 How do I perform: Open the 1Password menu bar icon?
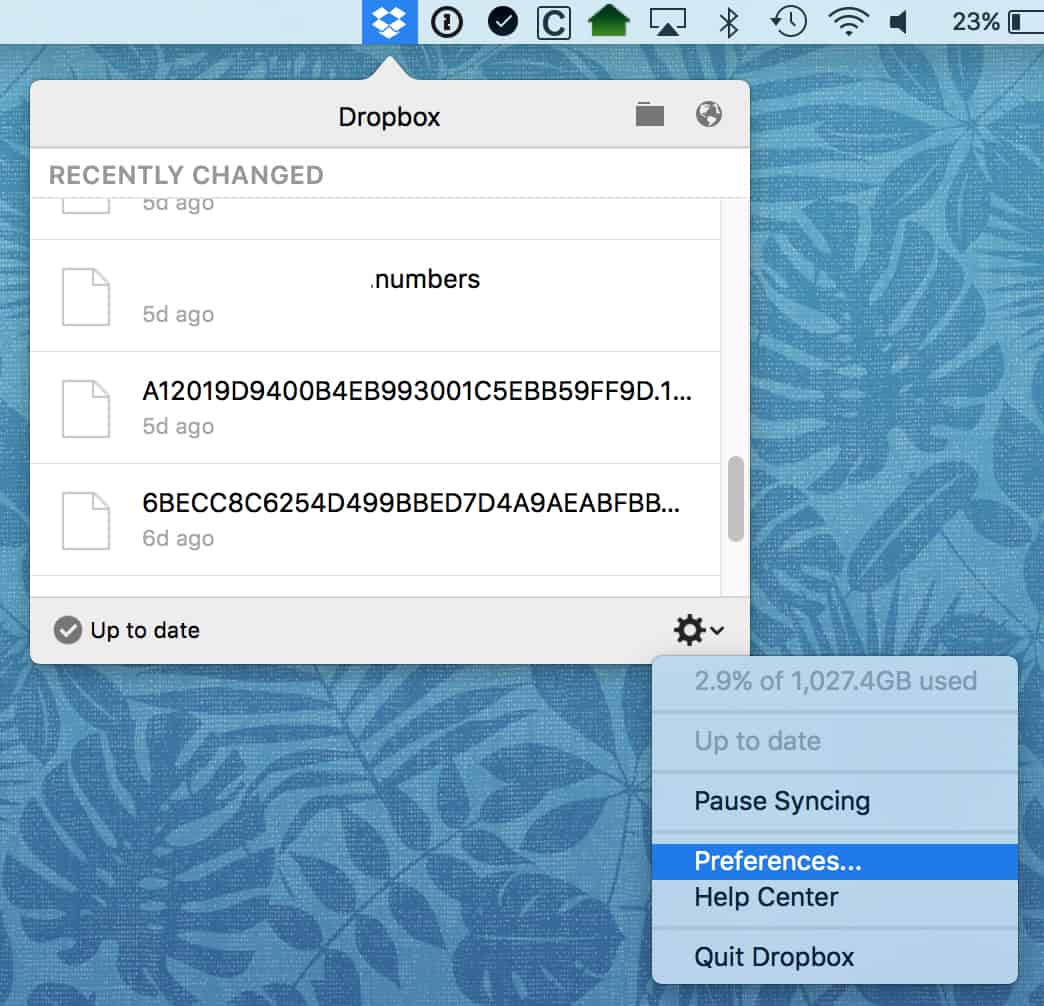447,22
